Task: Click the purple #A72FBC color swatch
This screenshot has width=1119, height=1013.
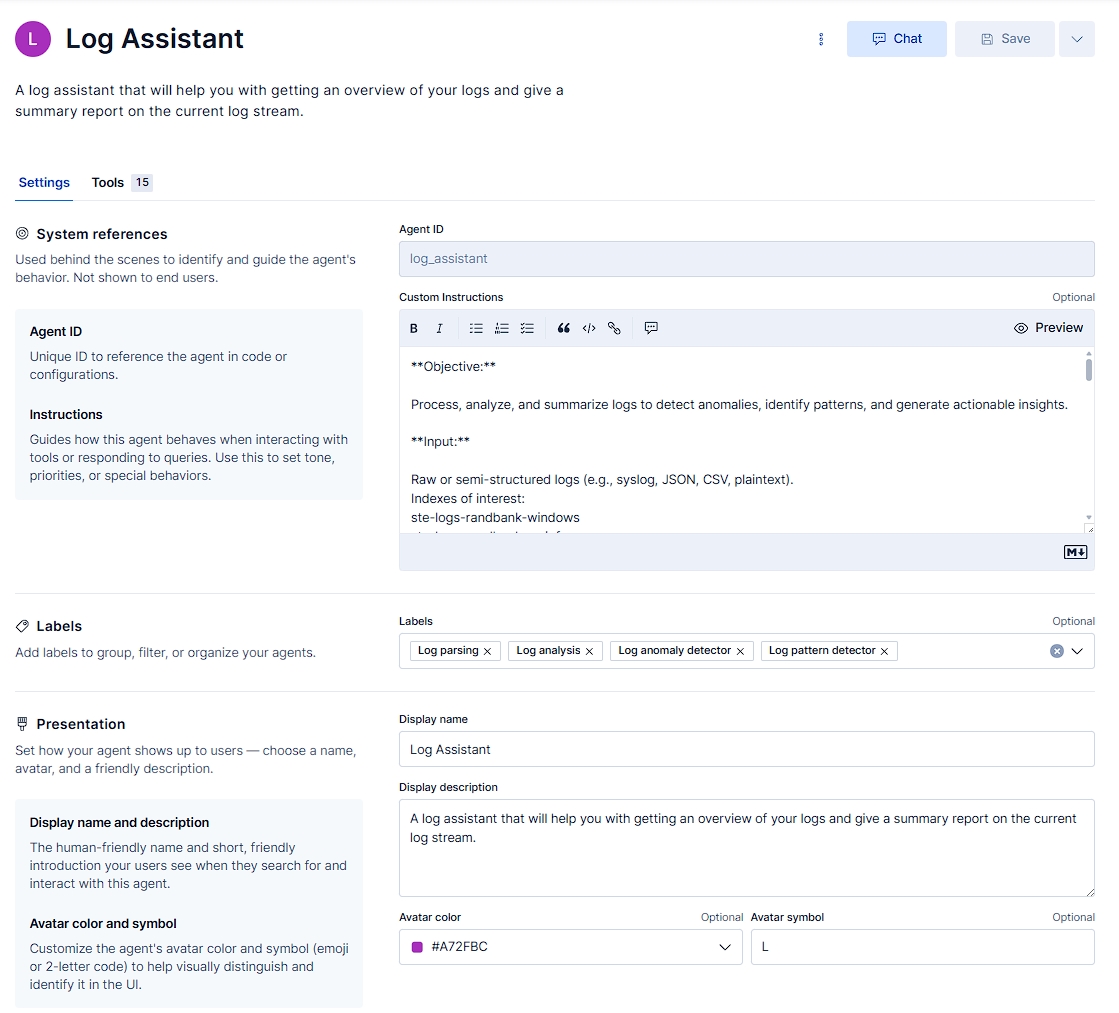Action: pos(417,947)
